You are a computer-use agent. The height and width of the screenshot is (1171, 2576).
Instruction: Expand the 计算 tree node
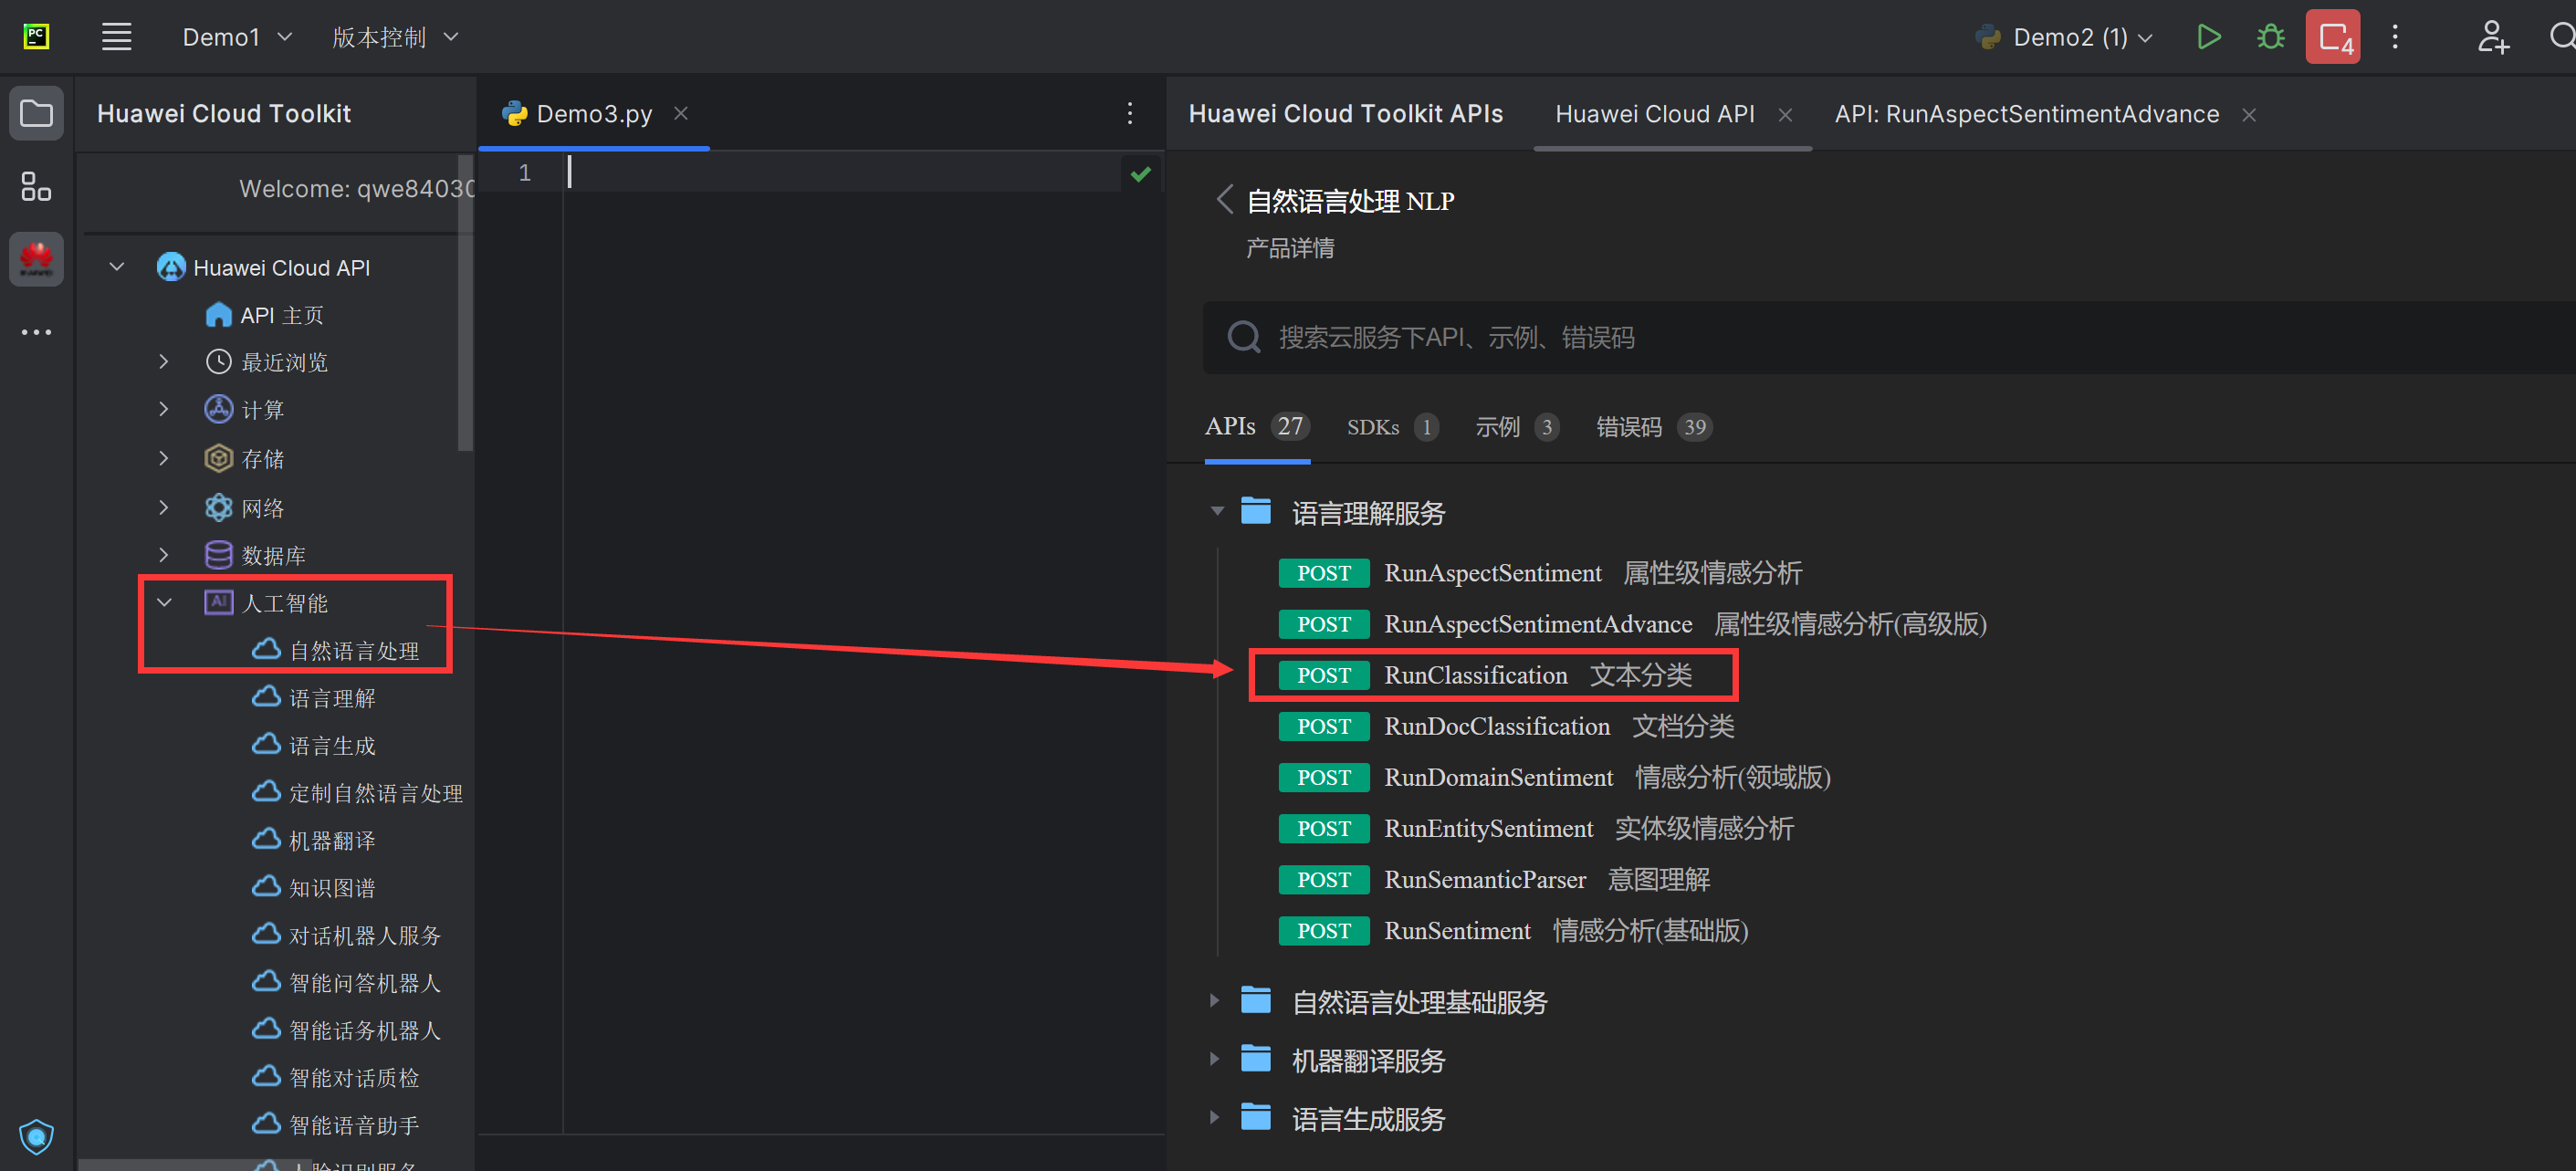(164, 408)
